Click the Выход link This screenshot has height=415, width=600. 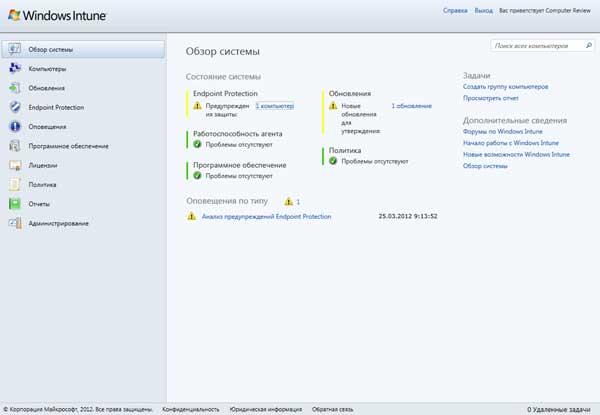tap(484, 11)
